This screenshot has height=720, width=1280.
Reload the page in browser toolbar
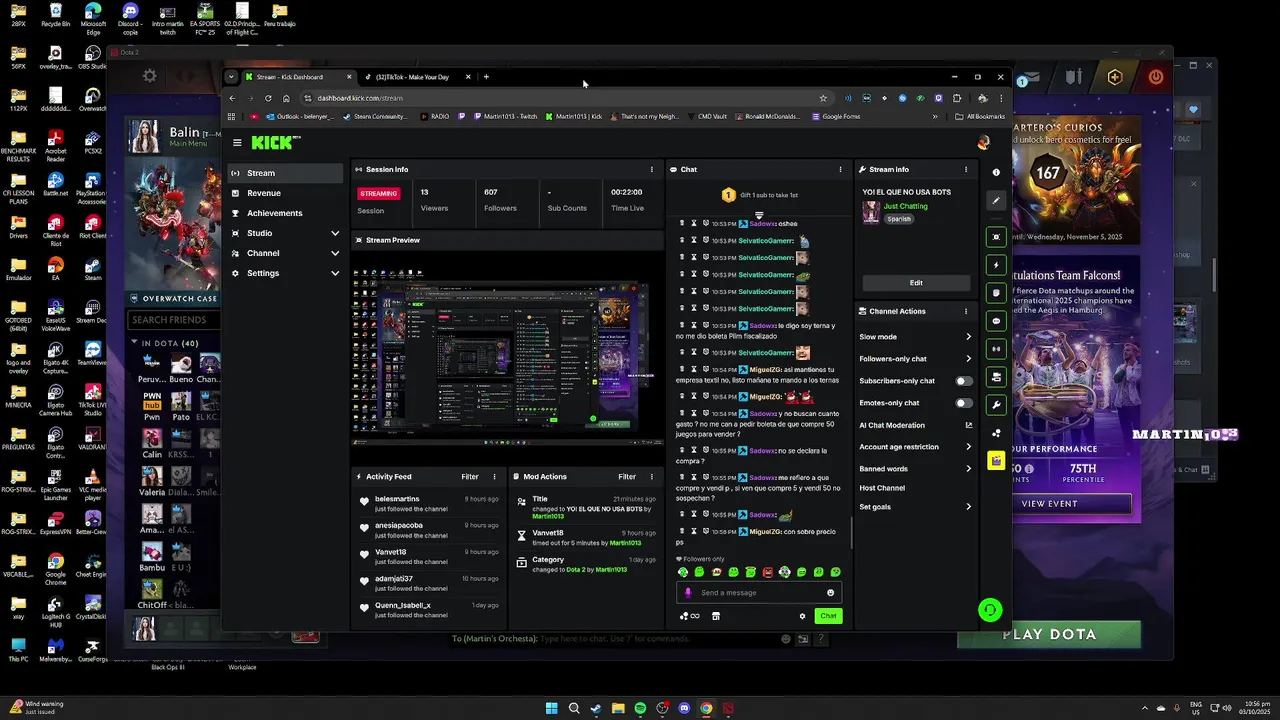268,98
